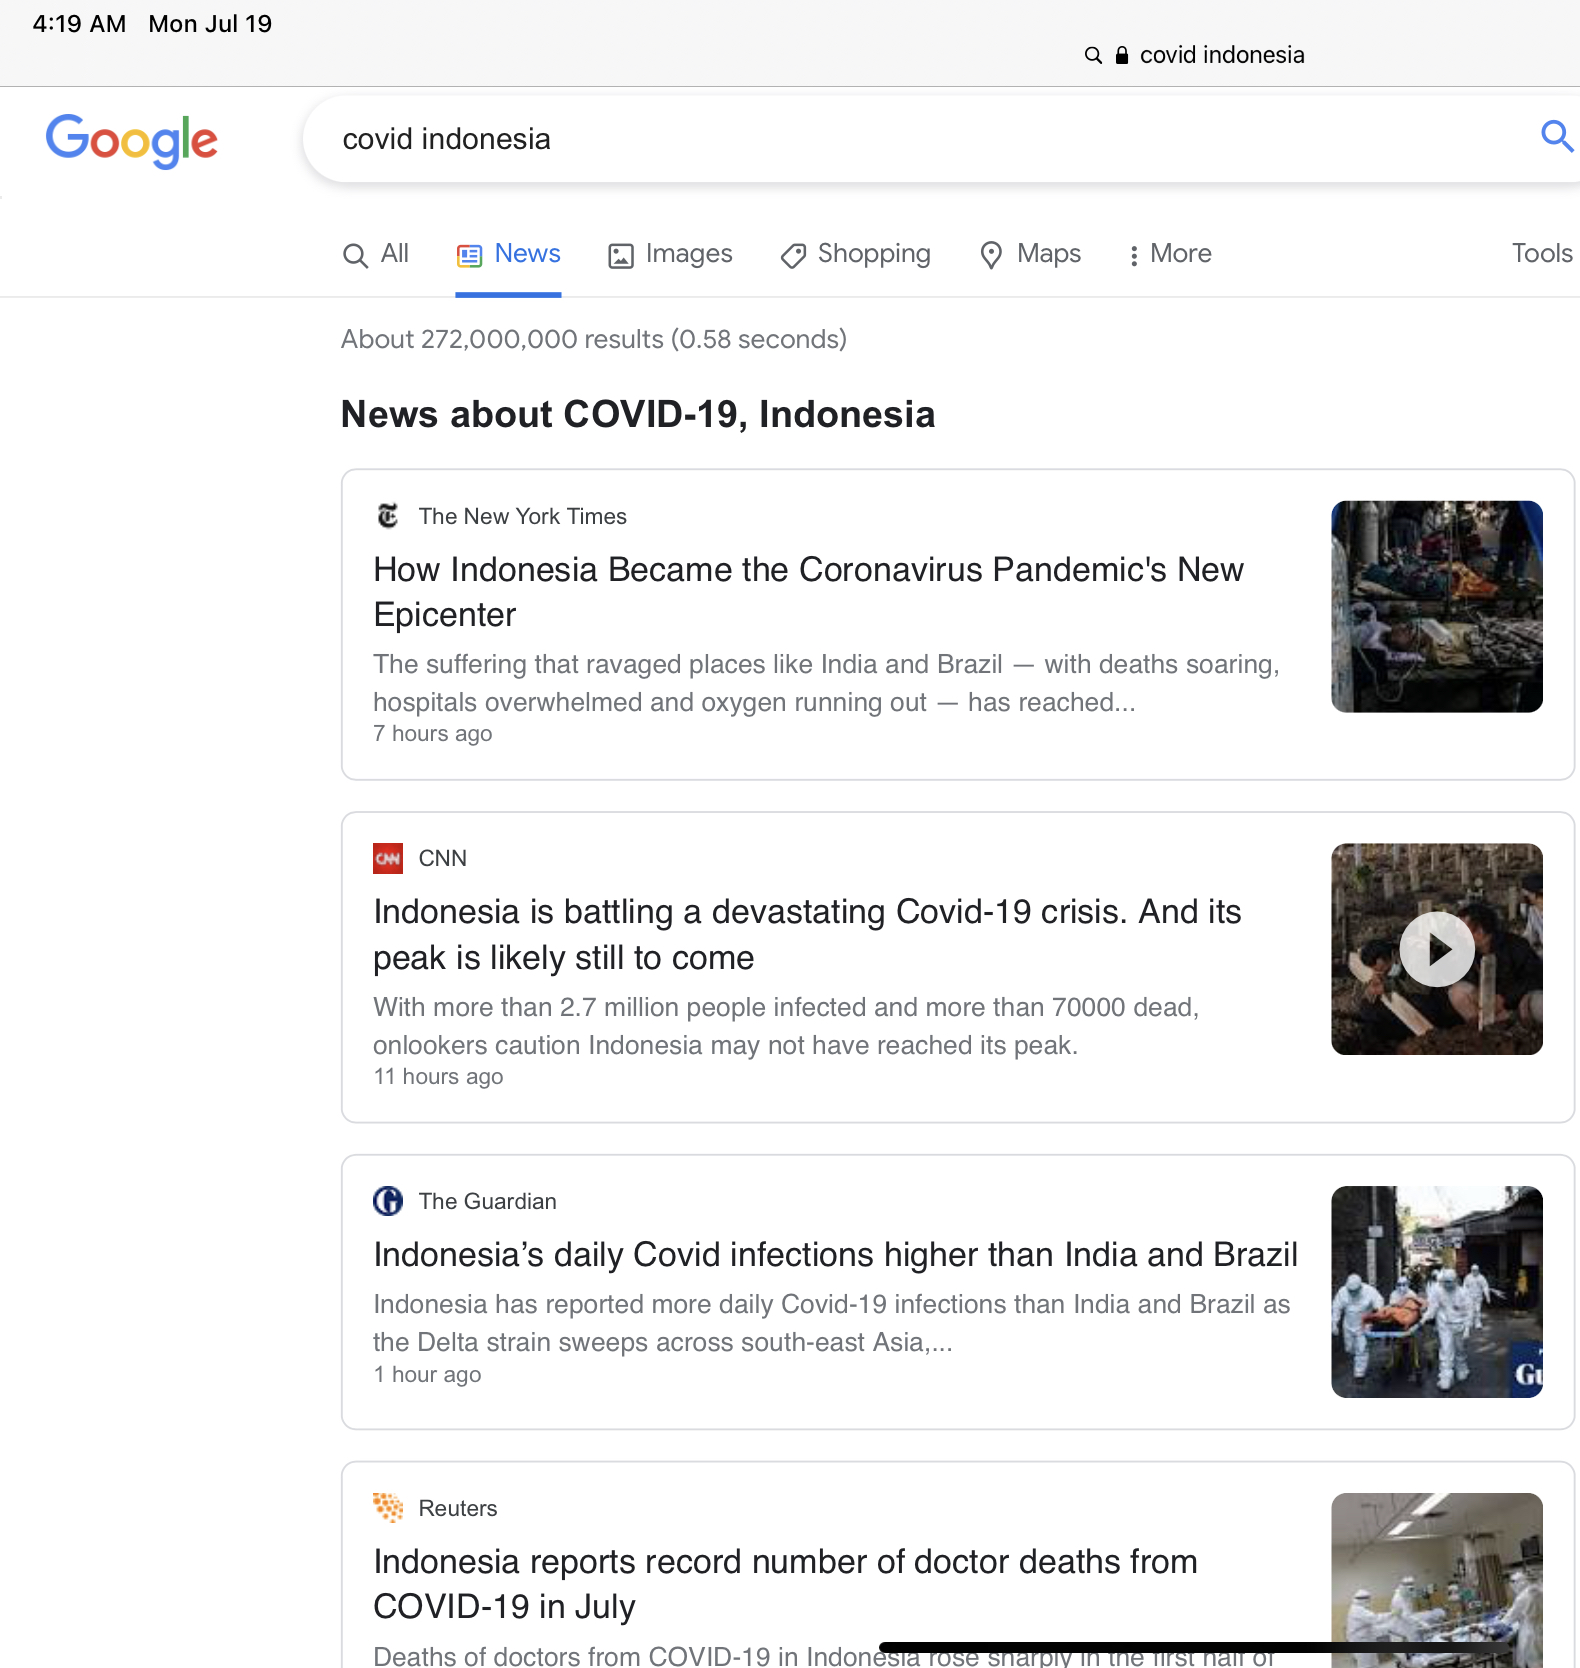Click the 'Reuters' source name
This screenshot has width=1580, height=1668.
458,1508
